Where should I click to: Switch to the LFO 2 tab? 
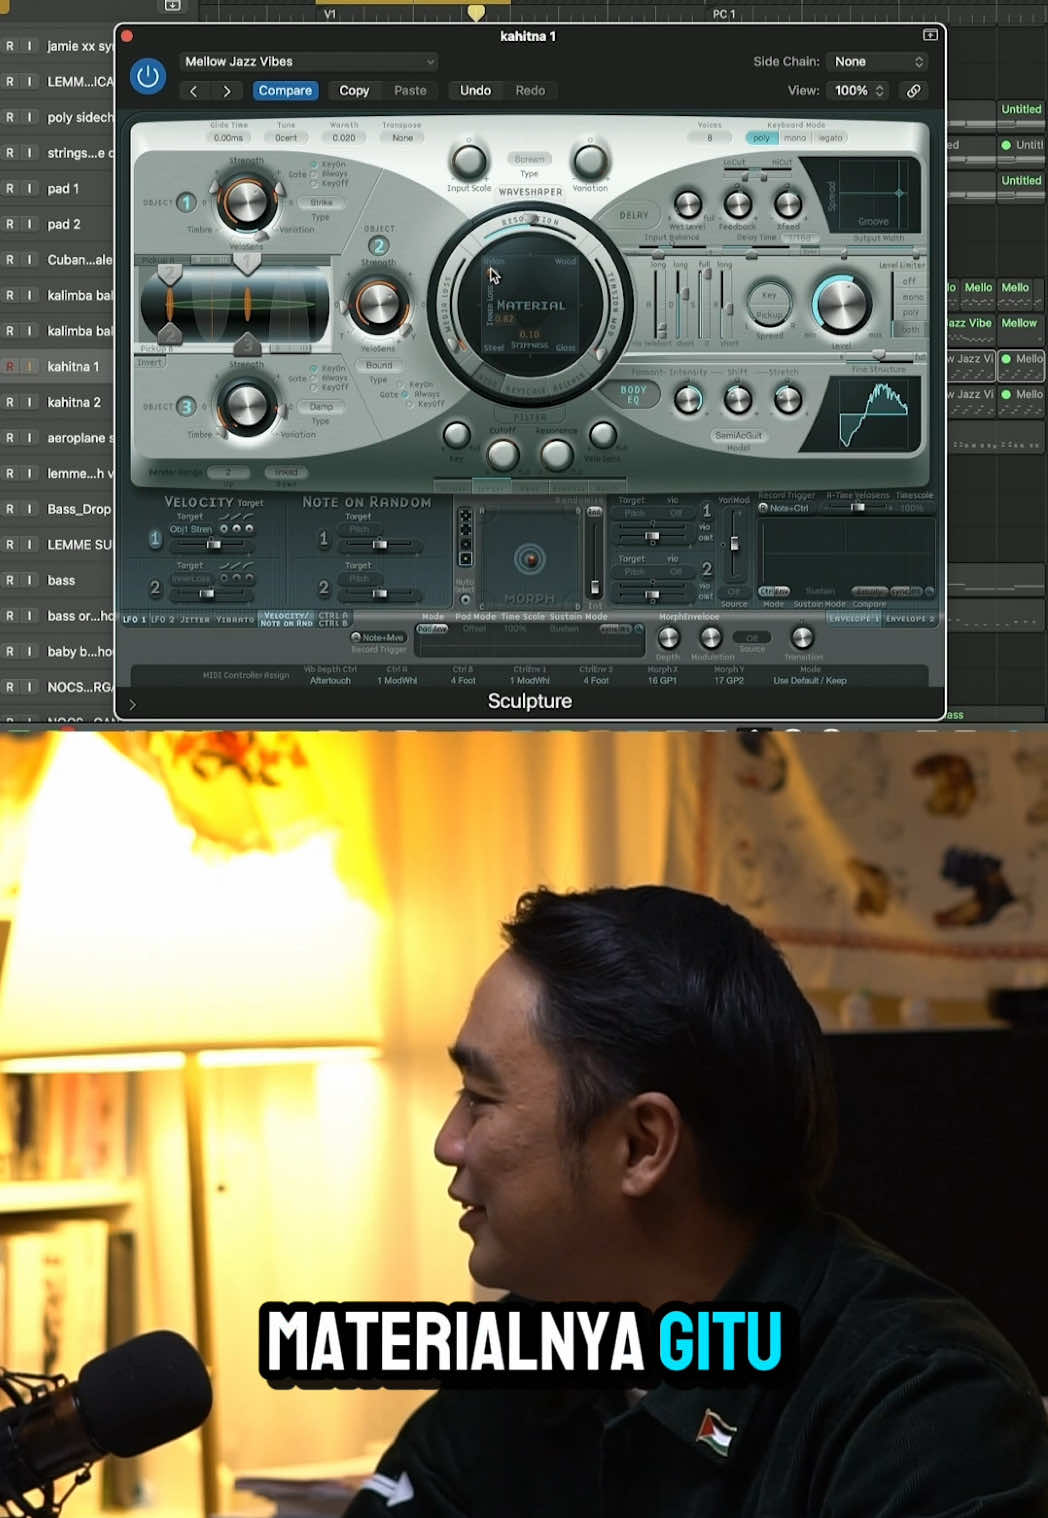[163, 620]
